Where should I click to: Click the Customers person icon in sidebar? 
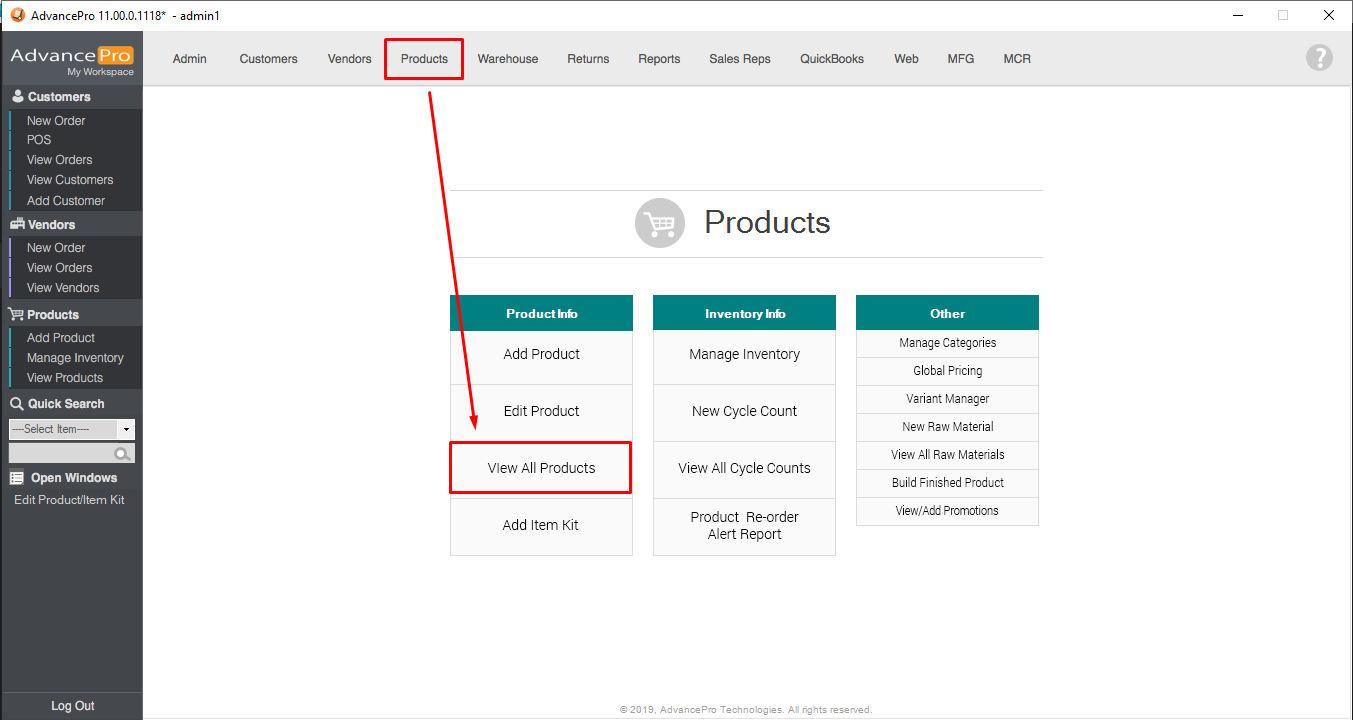17,97
